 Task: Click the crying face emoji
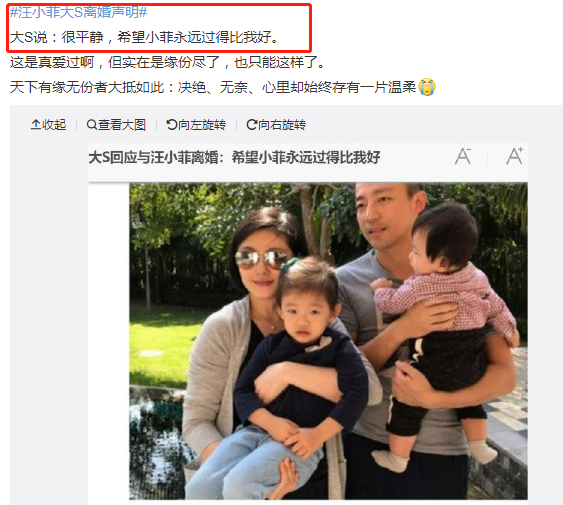427,87
